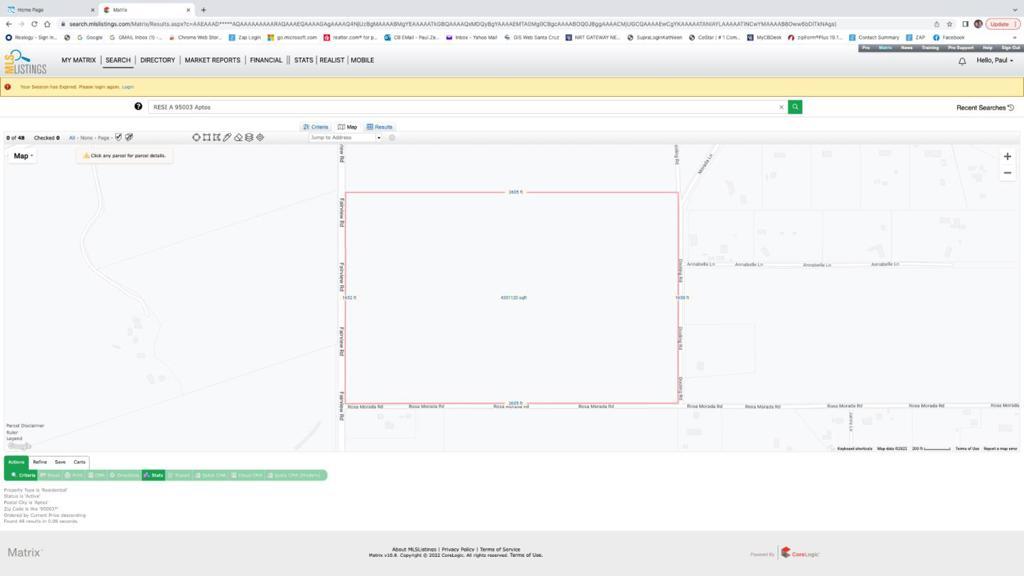1024x576 pixels.
Task: Open the Map type dropdown
Action: pyautogui.click(x=22, y=156)
